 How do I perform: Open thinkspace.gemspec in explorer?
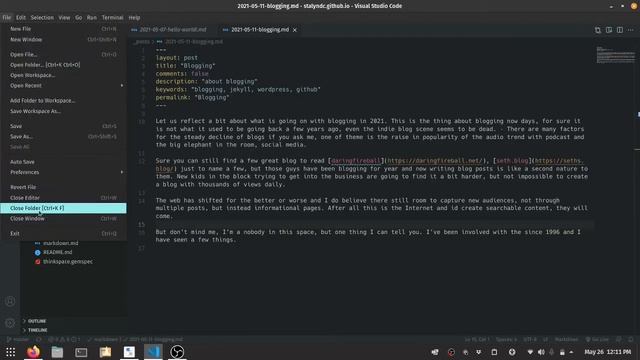[x=68, y=262]
